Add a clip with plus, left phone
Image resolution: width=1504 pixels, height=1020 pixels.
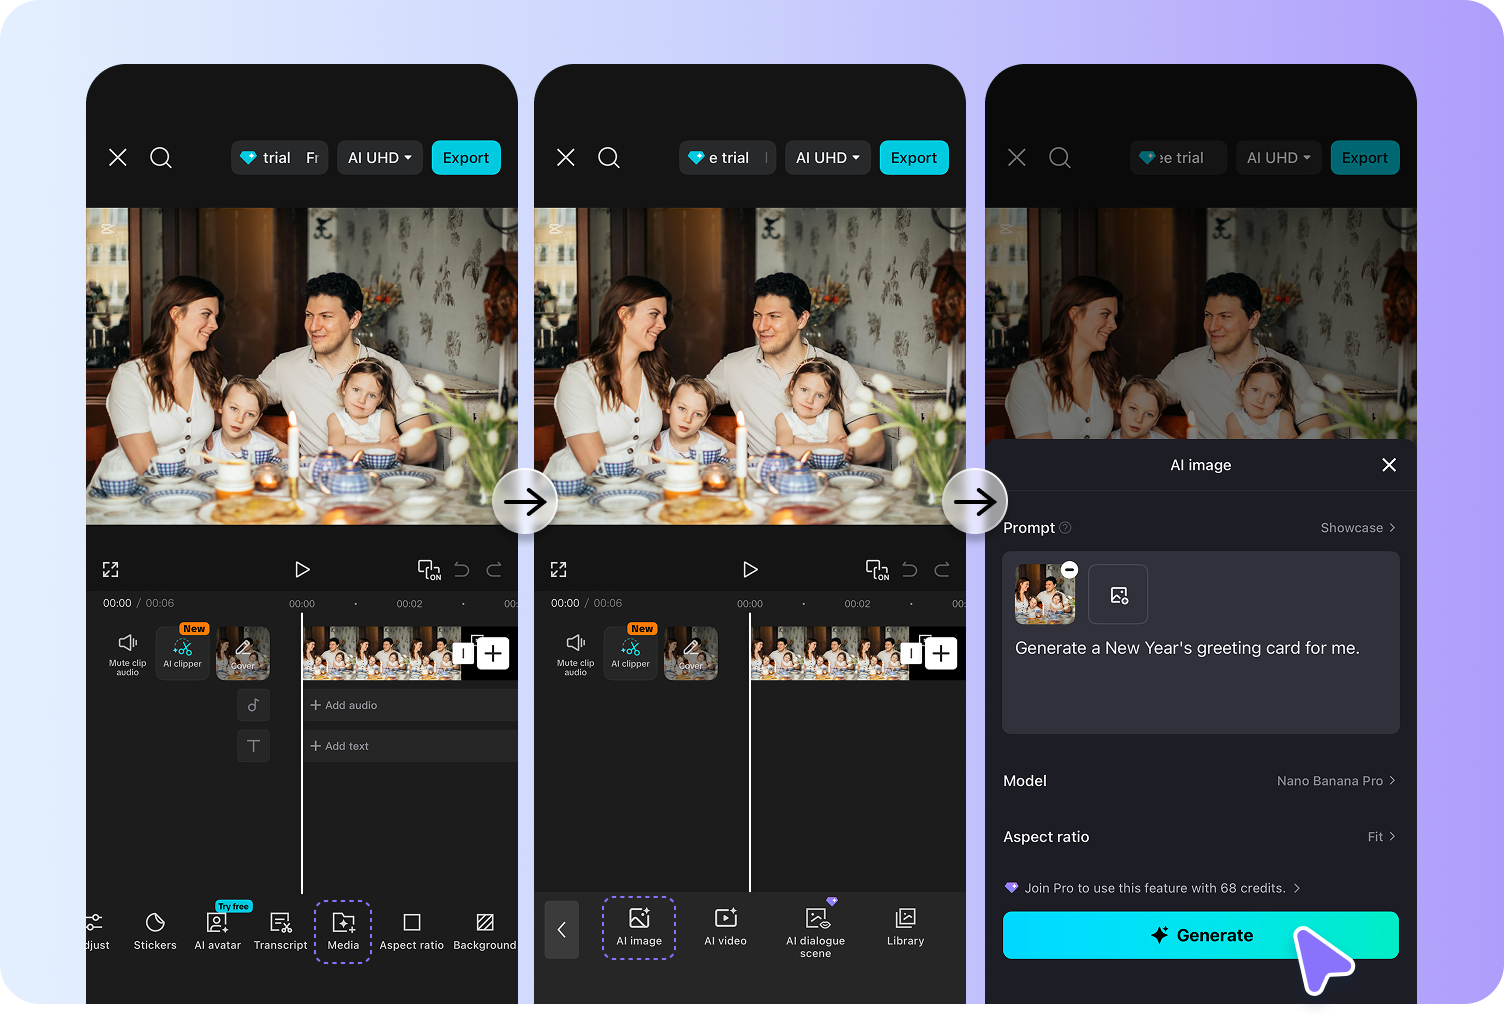494,654
